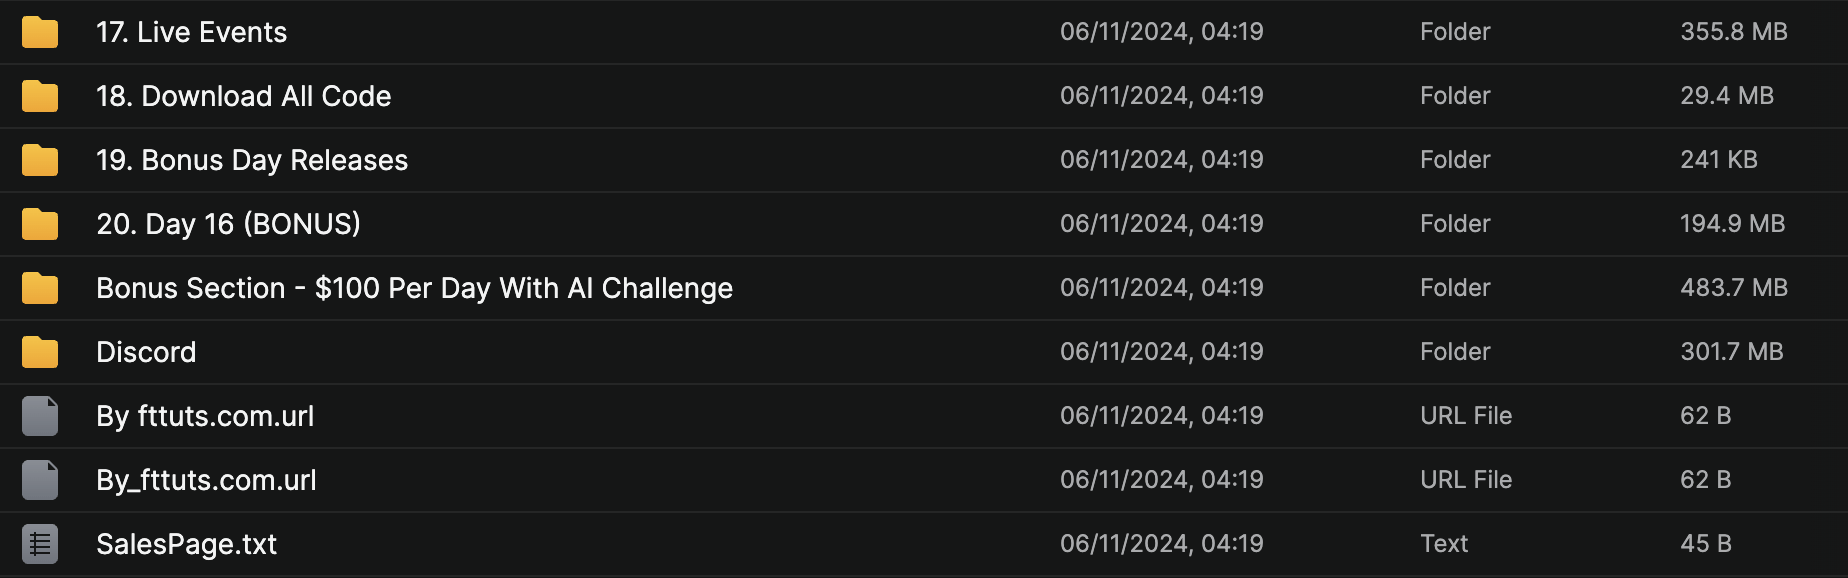
Task: Select the By fttuts.com.url file name
Action: click(205, 416)
